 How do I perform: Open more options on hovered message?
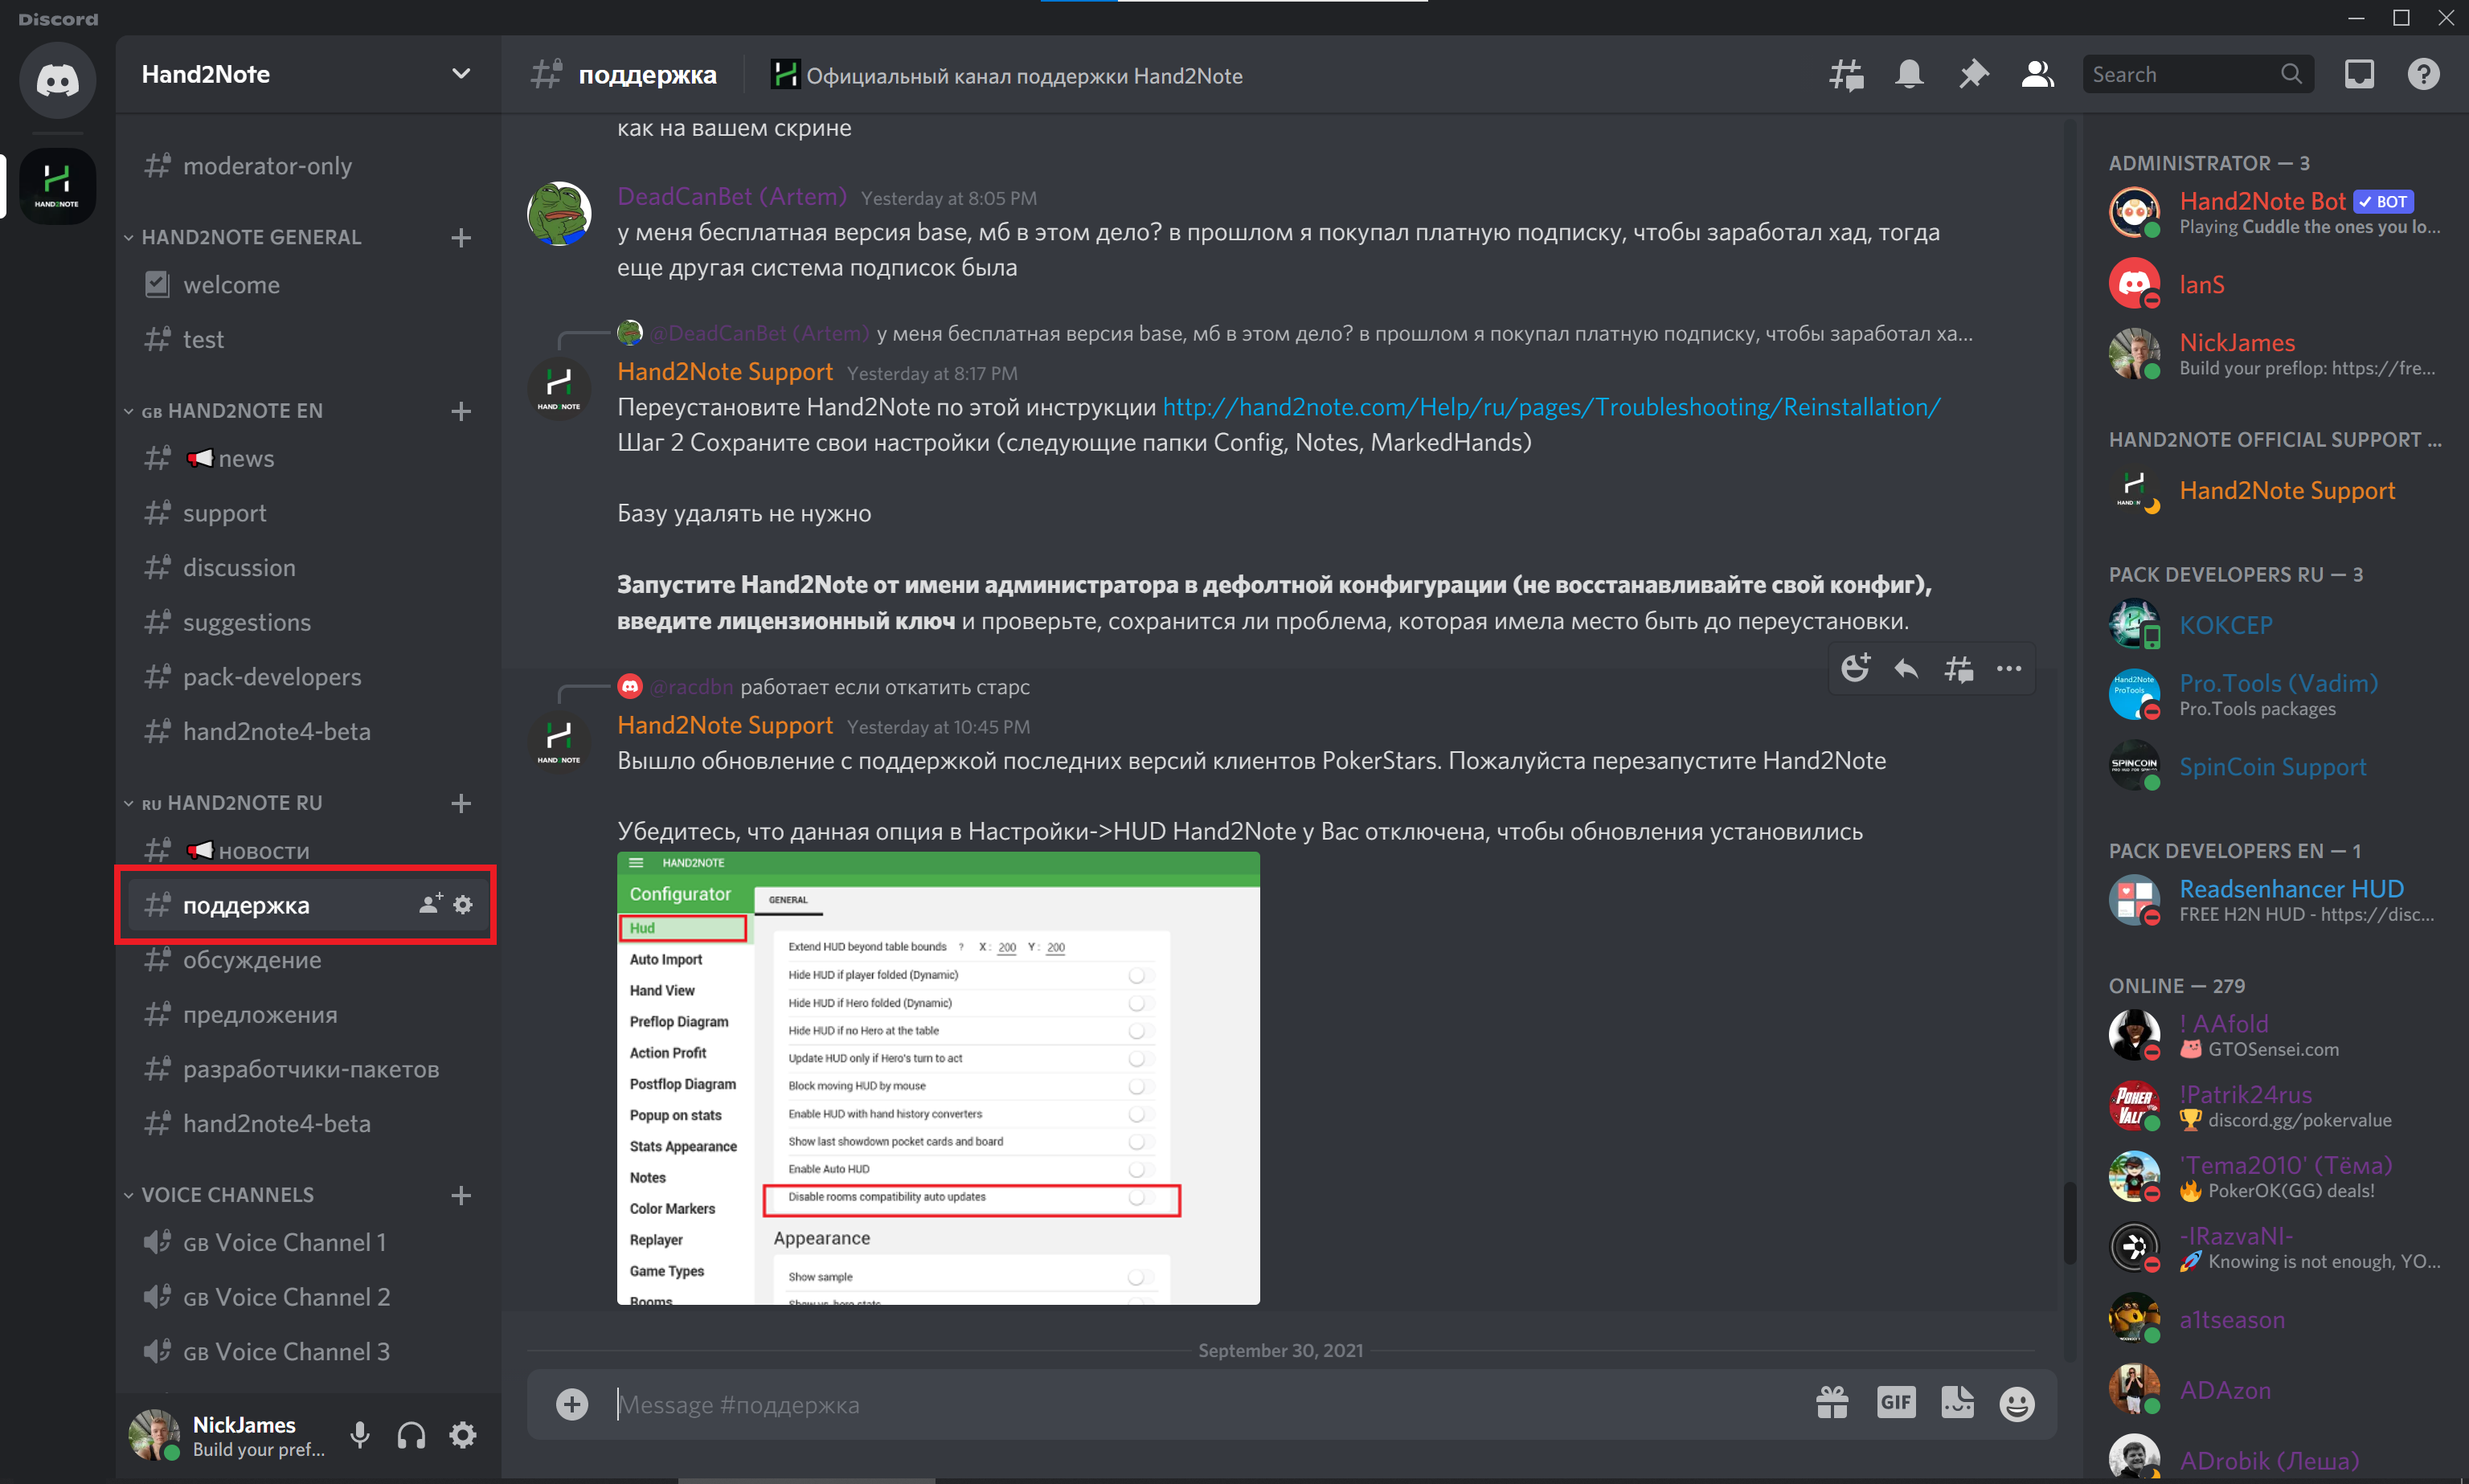[x=2009, y=669]
